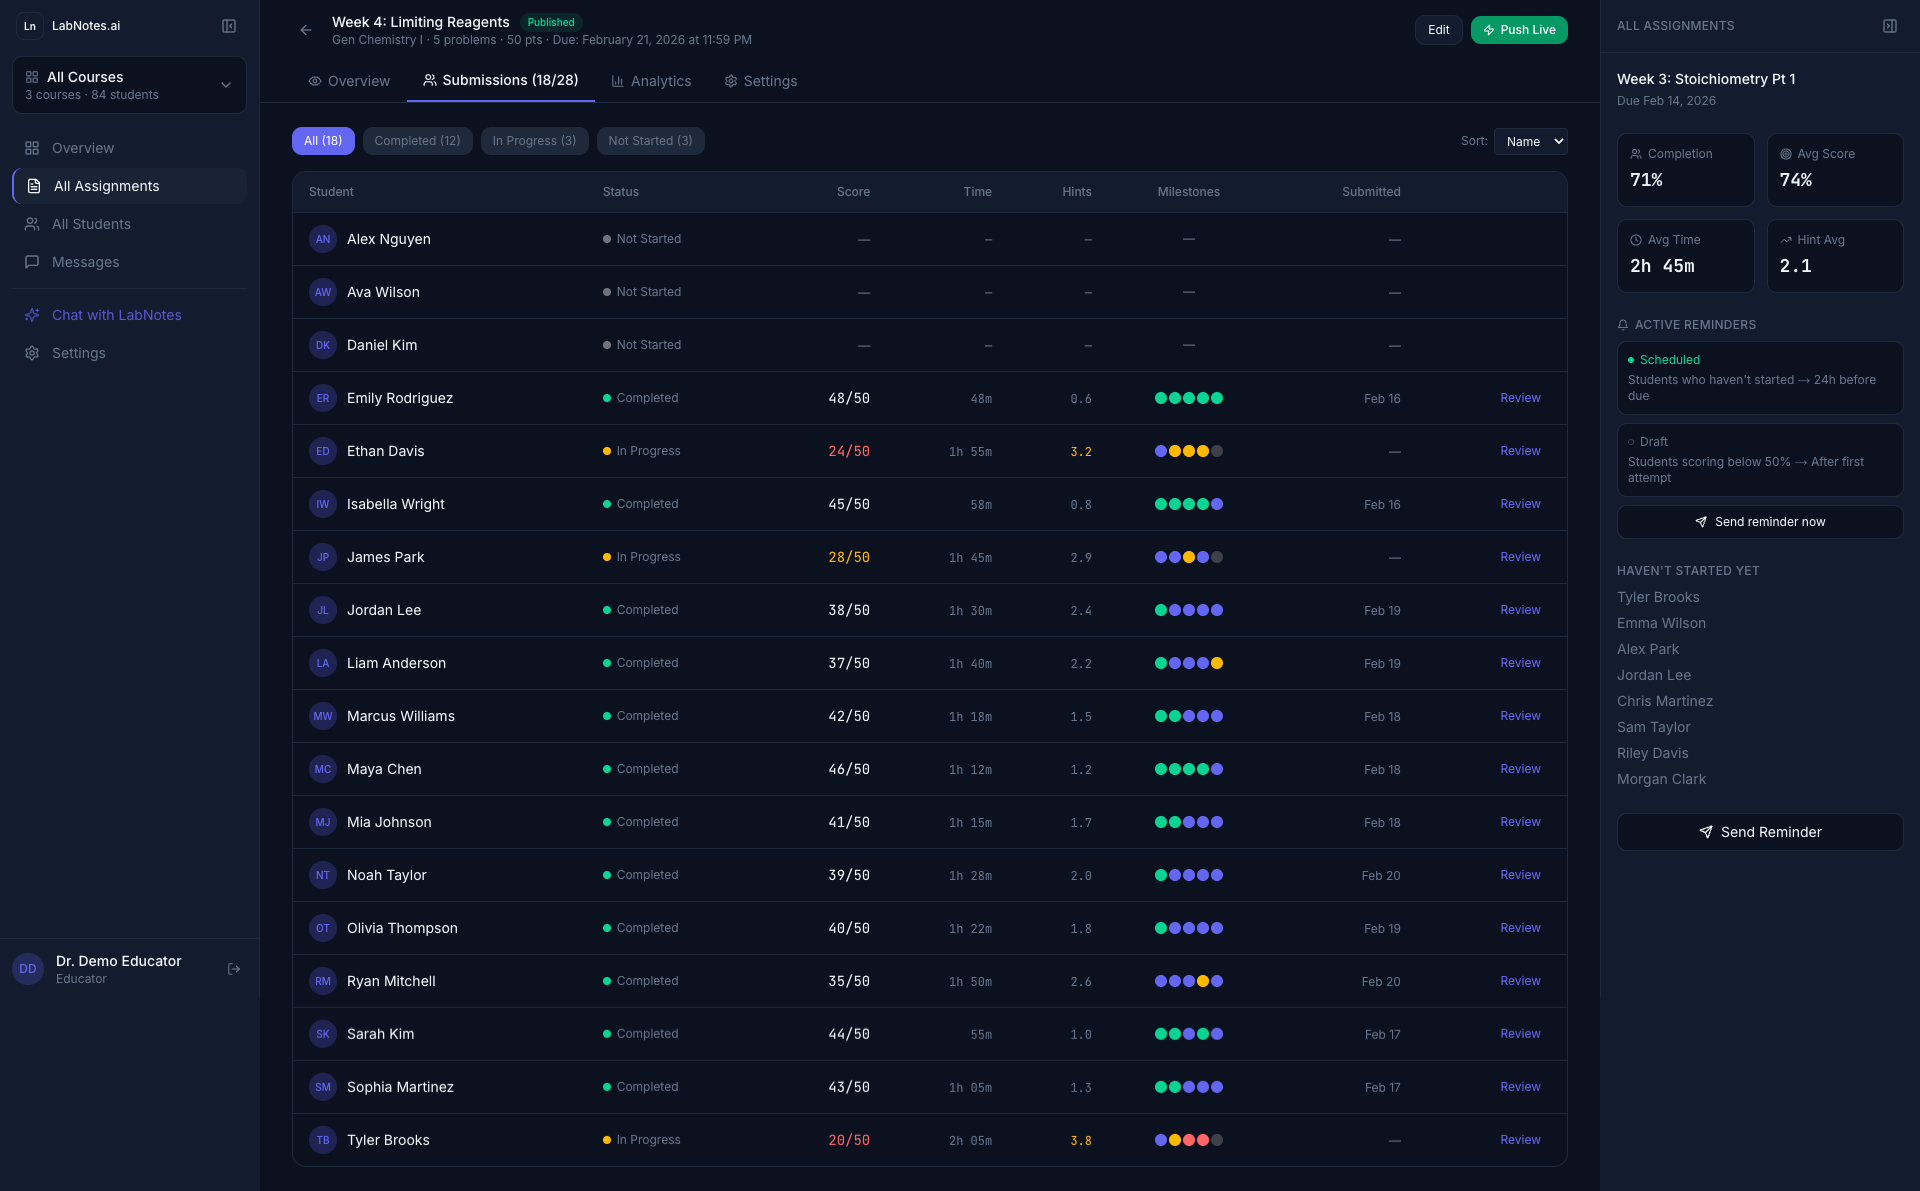Image resolution: width=1920 pixels, height=1191 pixels.
Task: Switch to the Analytics tab
Action: 651,81
